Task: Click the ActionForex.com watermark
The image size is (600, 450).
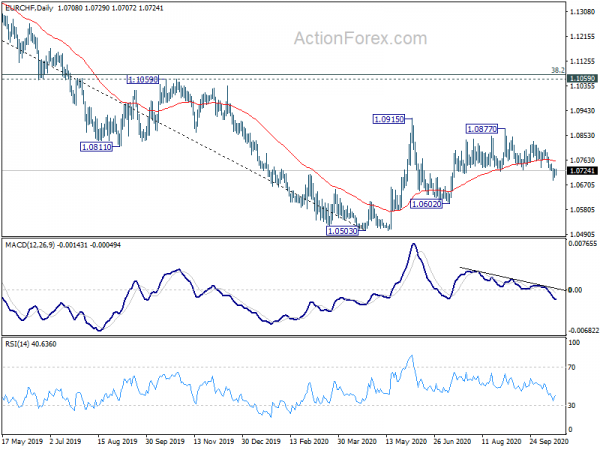Action: point(360,38)
